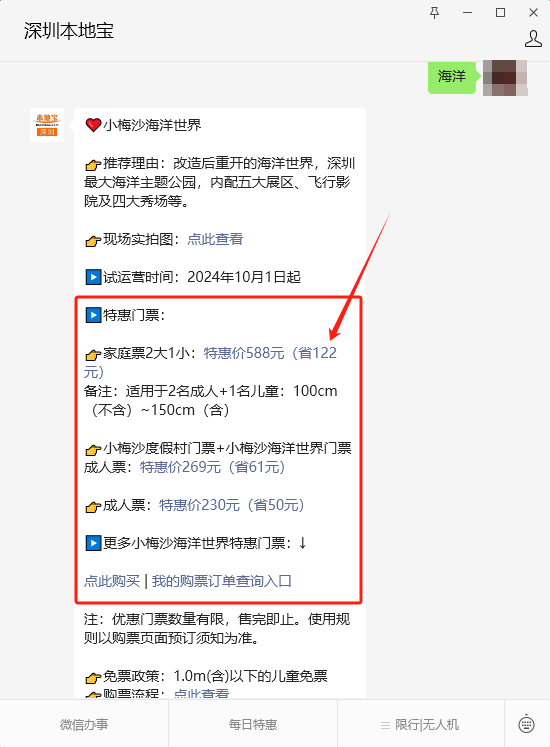
Task: Maximize the chat window
Action: (x=500, y=13)
